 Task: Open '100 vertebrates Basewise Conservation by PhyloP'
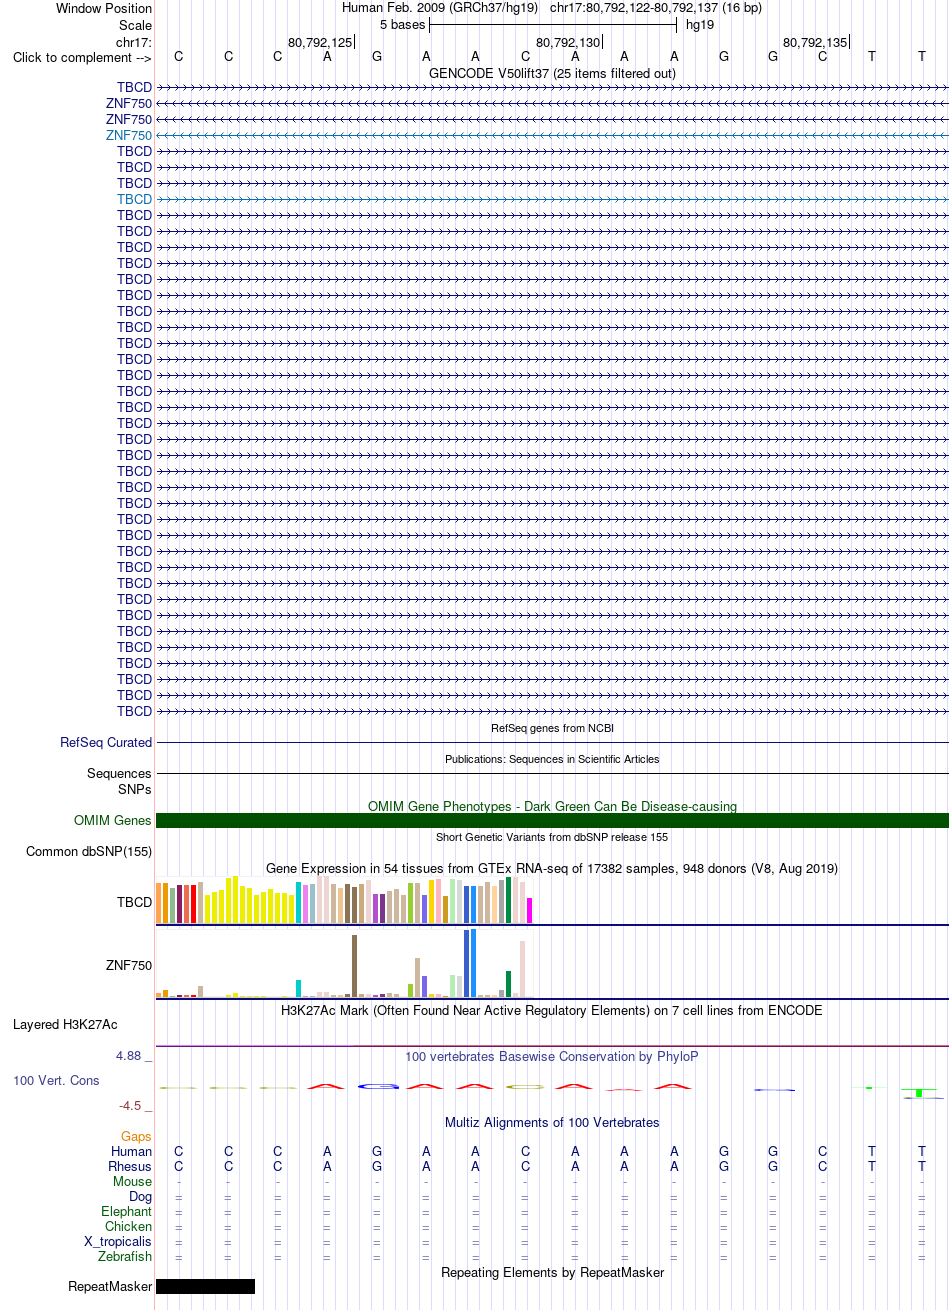552,1056
